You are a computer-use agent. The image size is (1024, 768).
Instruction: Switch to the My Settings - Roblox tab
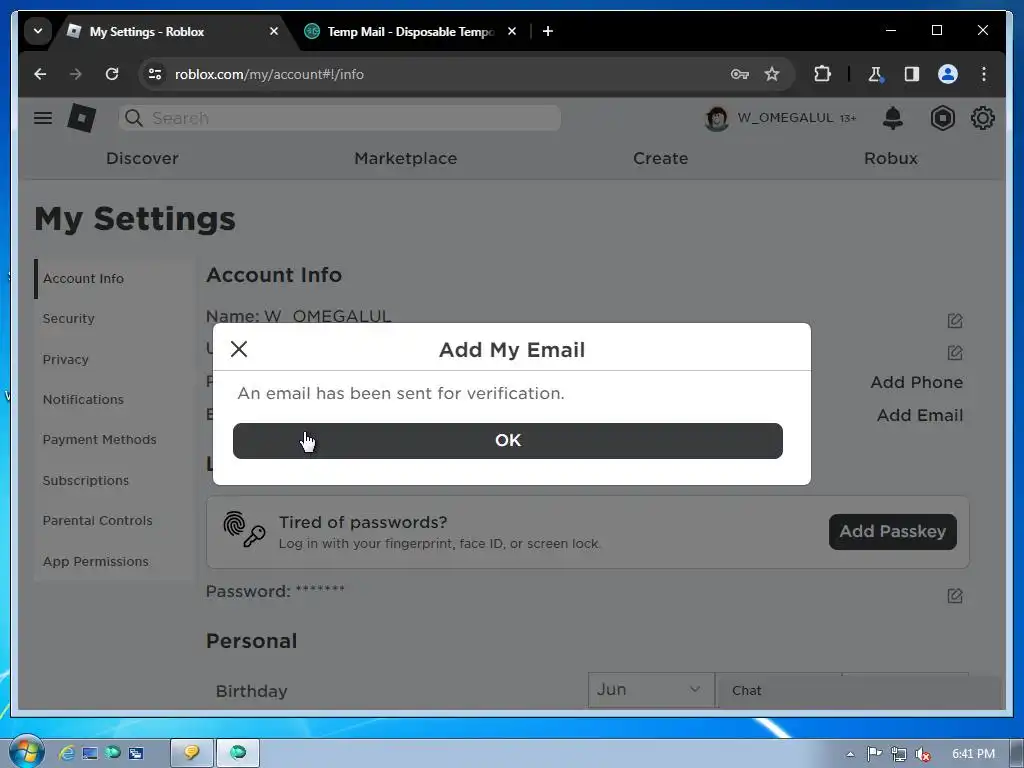[x=147, y=31]
